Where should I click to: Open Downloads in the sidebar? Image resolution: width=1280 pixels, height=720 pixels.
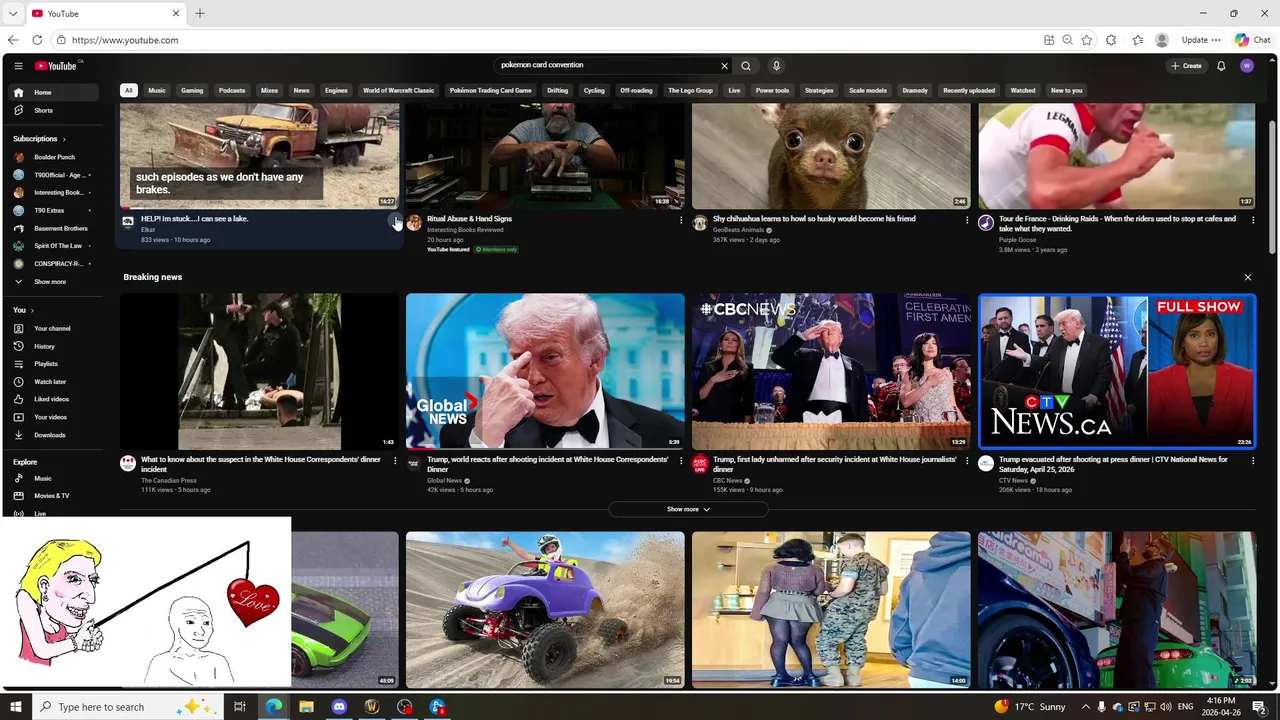tap(55, 435)
